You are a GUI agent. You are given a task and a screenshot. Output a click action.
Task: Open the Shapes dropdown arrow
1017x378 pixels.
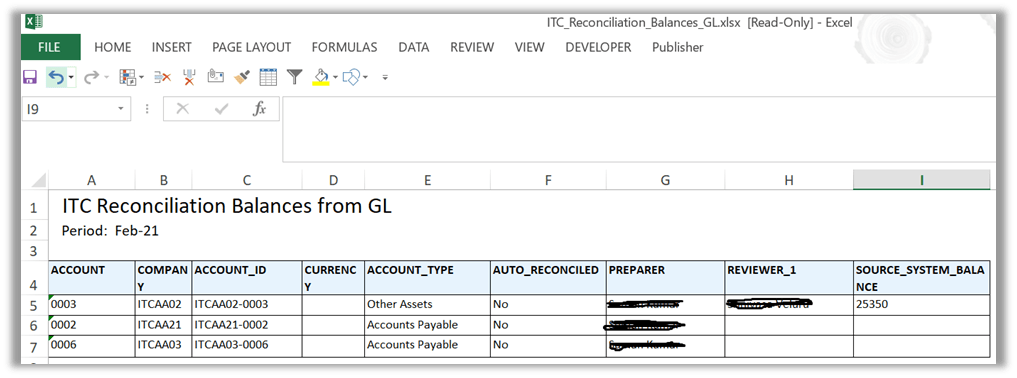click(x=365, y=78)
